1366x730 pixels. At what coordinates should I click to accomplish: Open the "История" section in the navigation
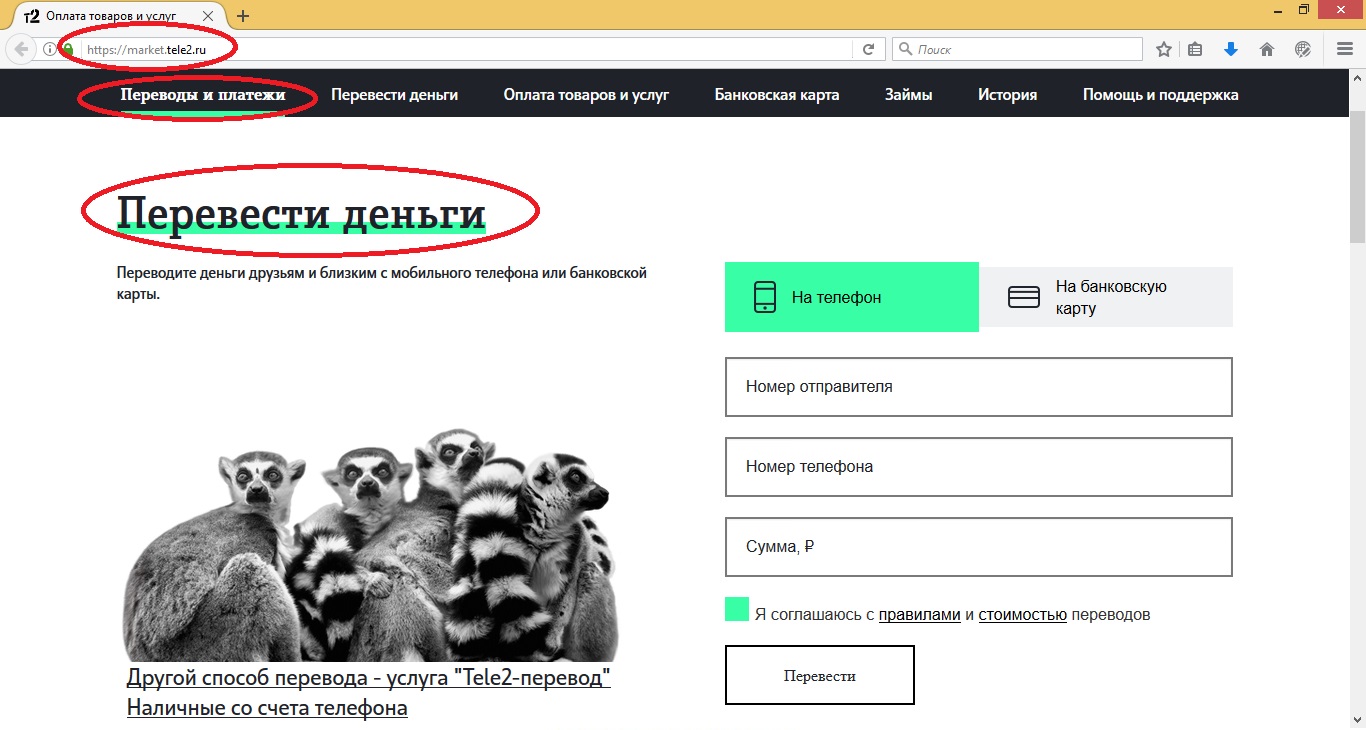pos(1007,94)
